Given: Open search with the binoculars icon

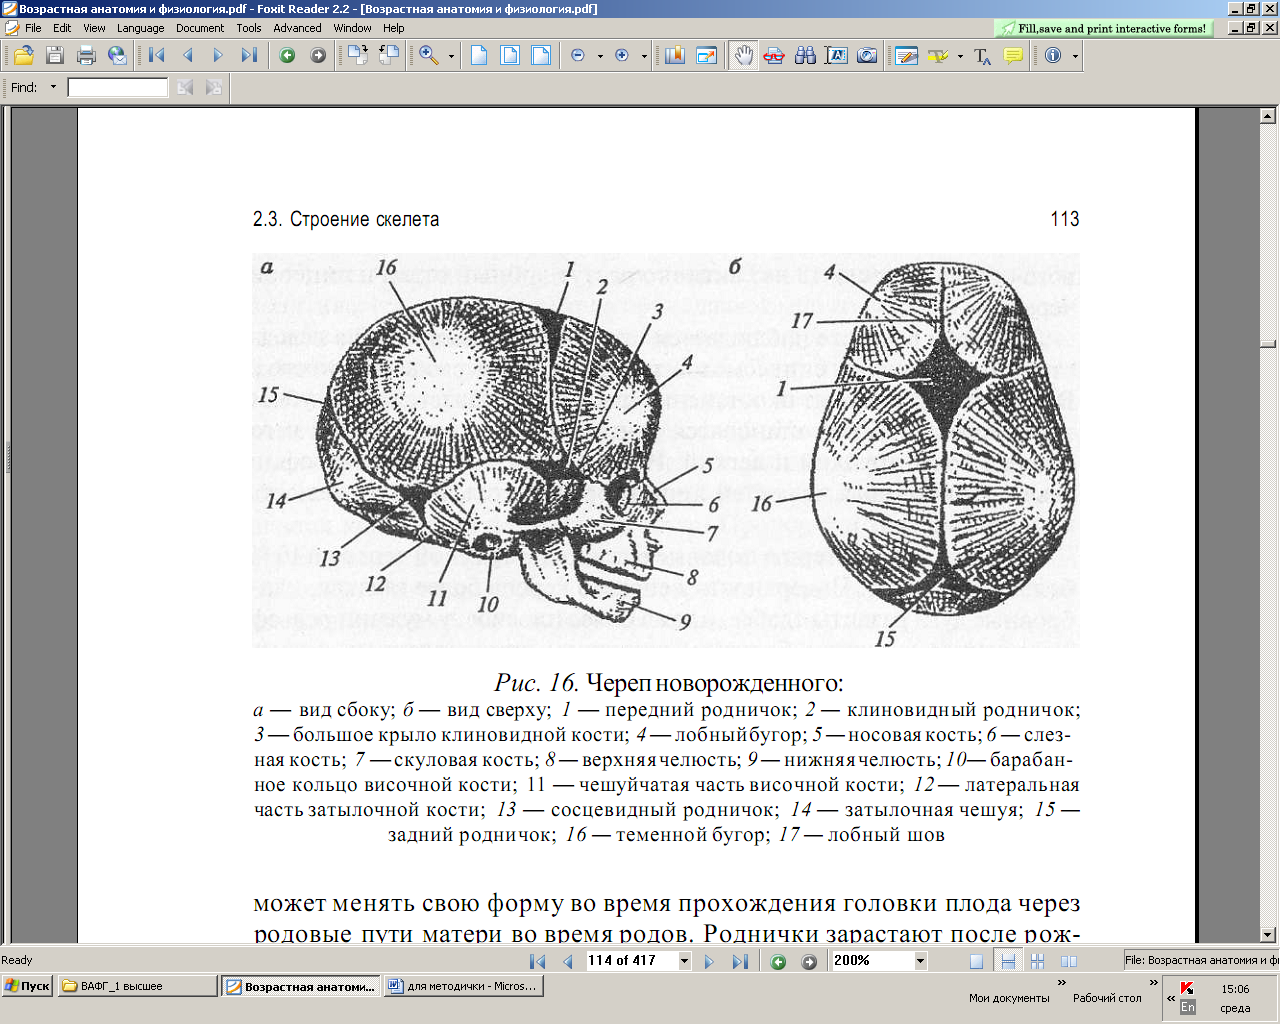Looking at the screenshot, I should 805,56.
